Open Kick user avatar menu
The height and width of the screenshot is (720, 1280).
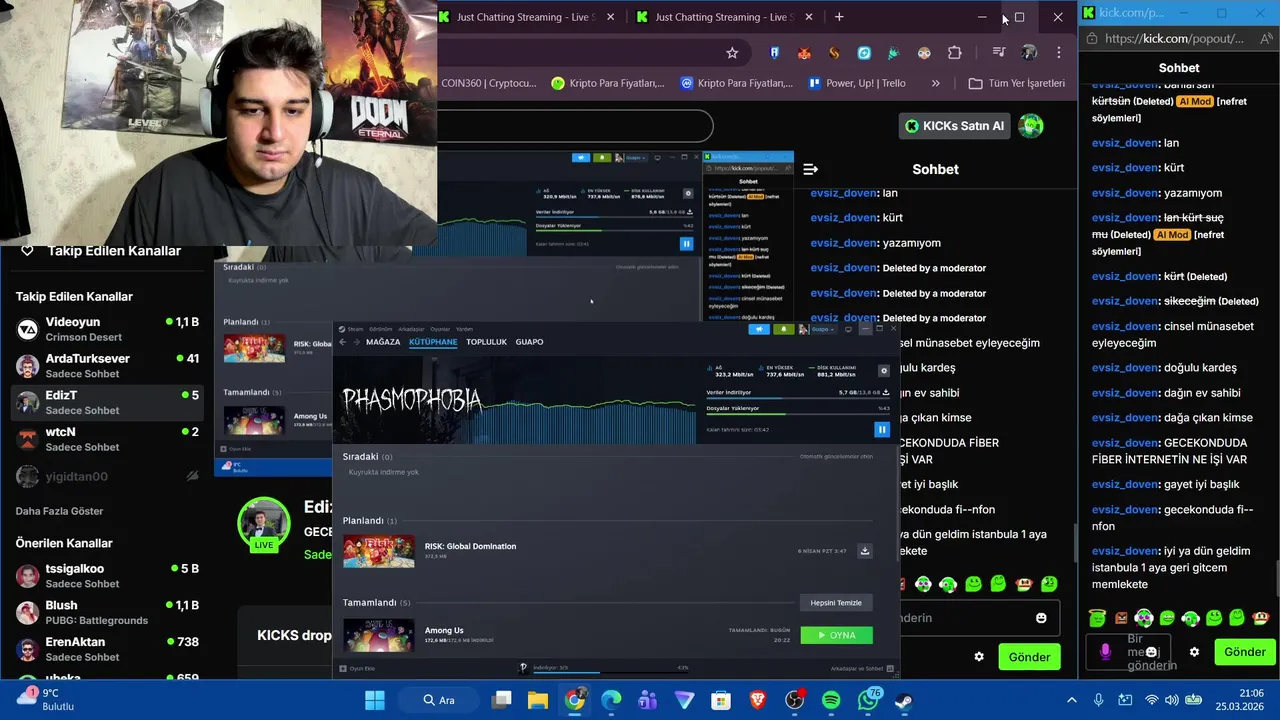1030,125
